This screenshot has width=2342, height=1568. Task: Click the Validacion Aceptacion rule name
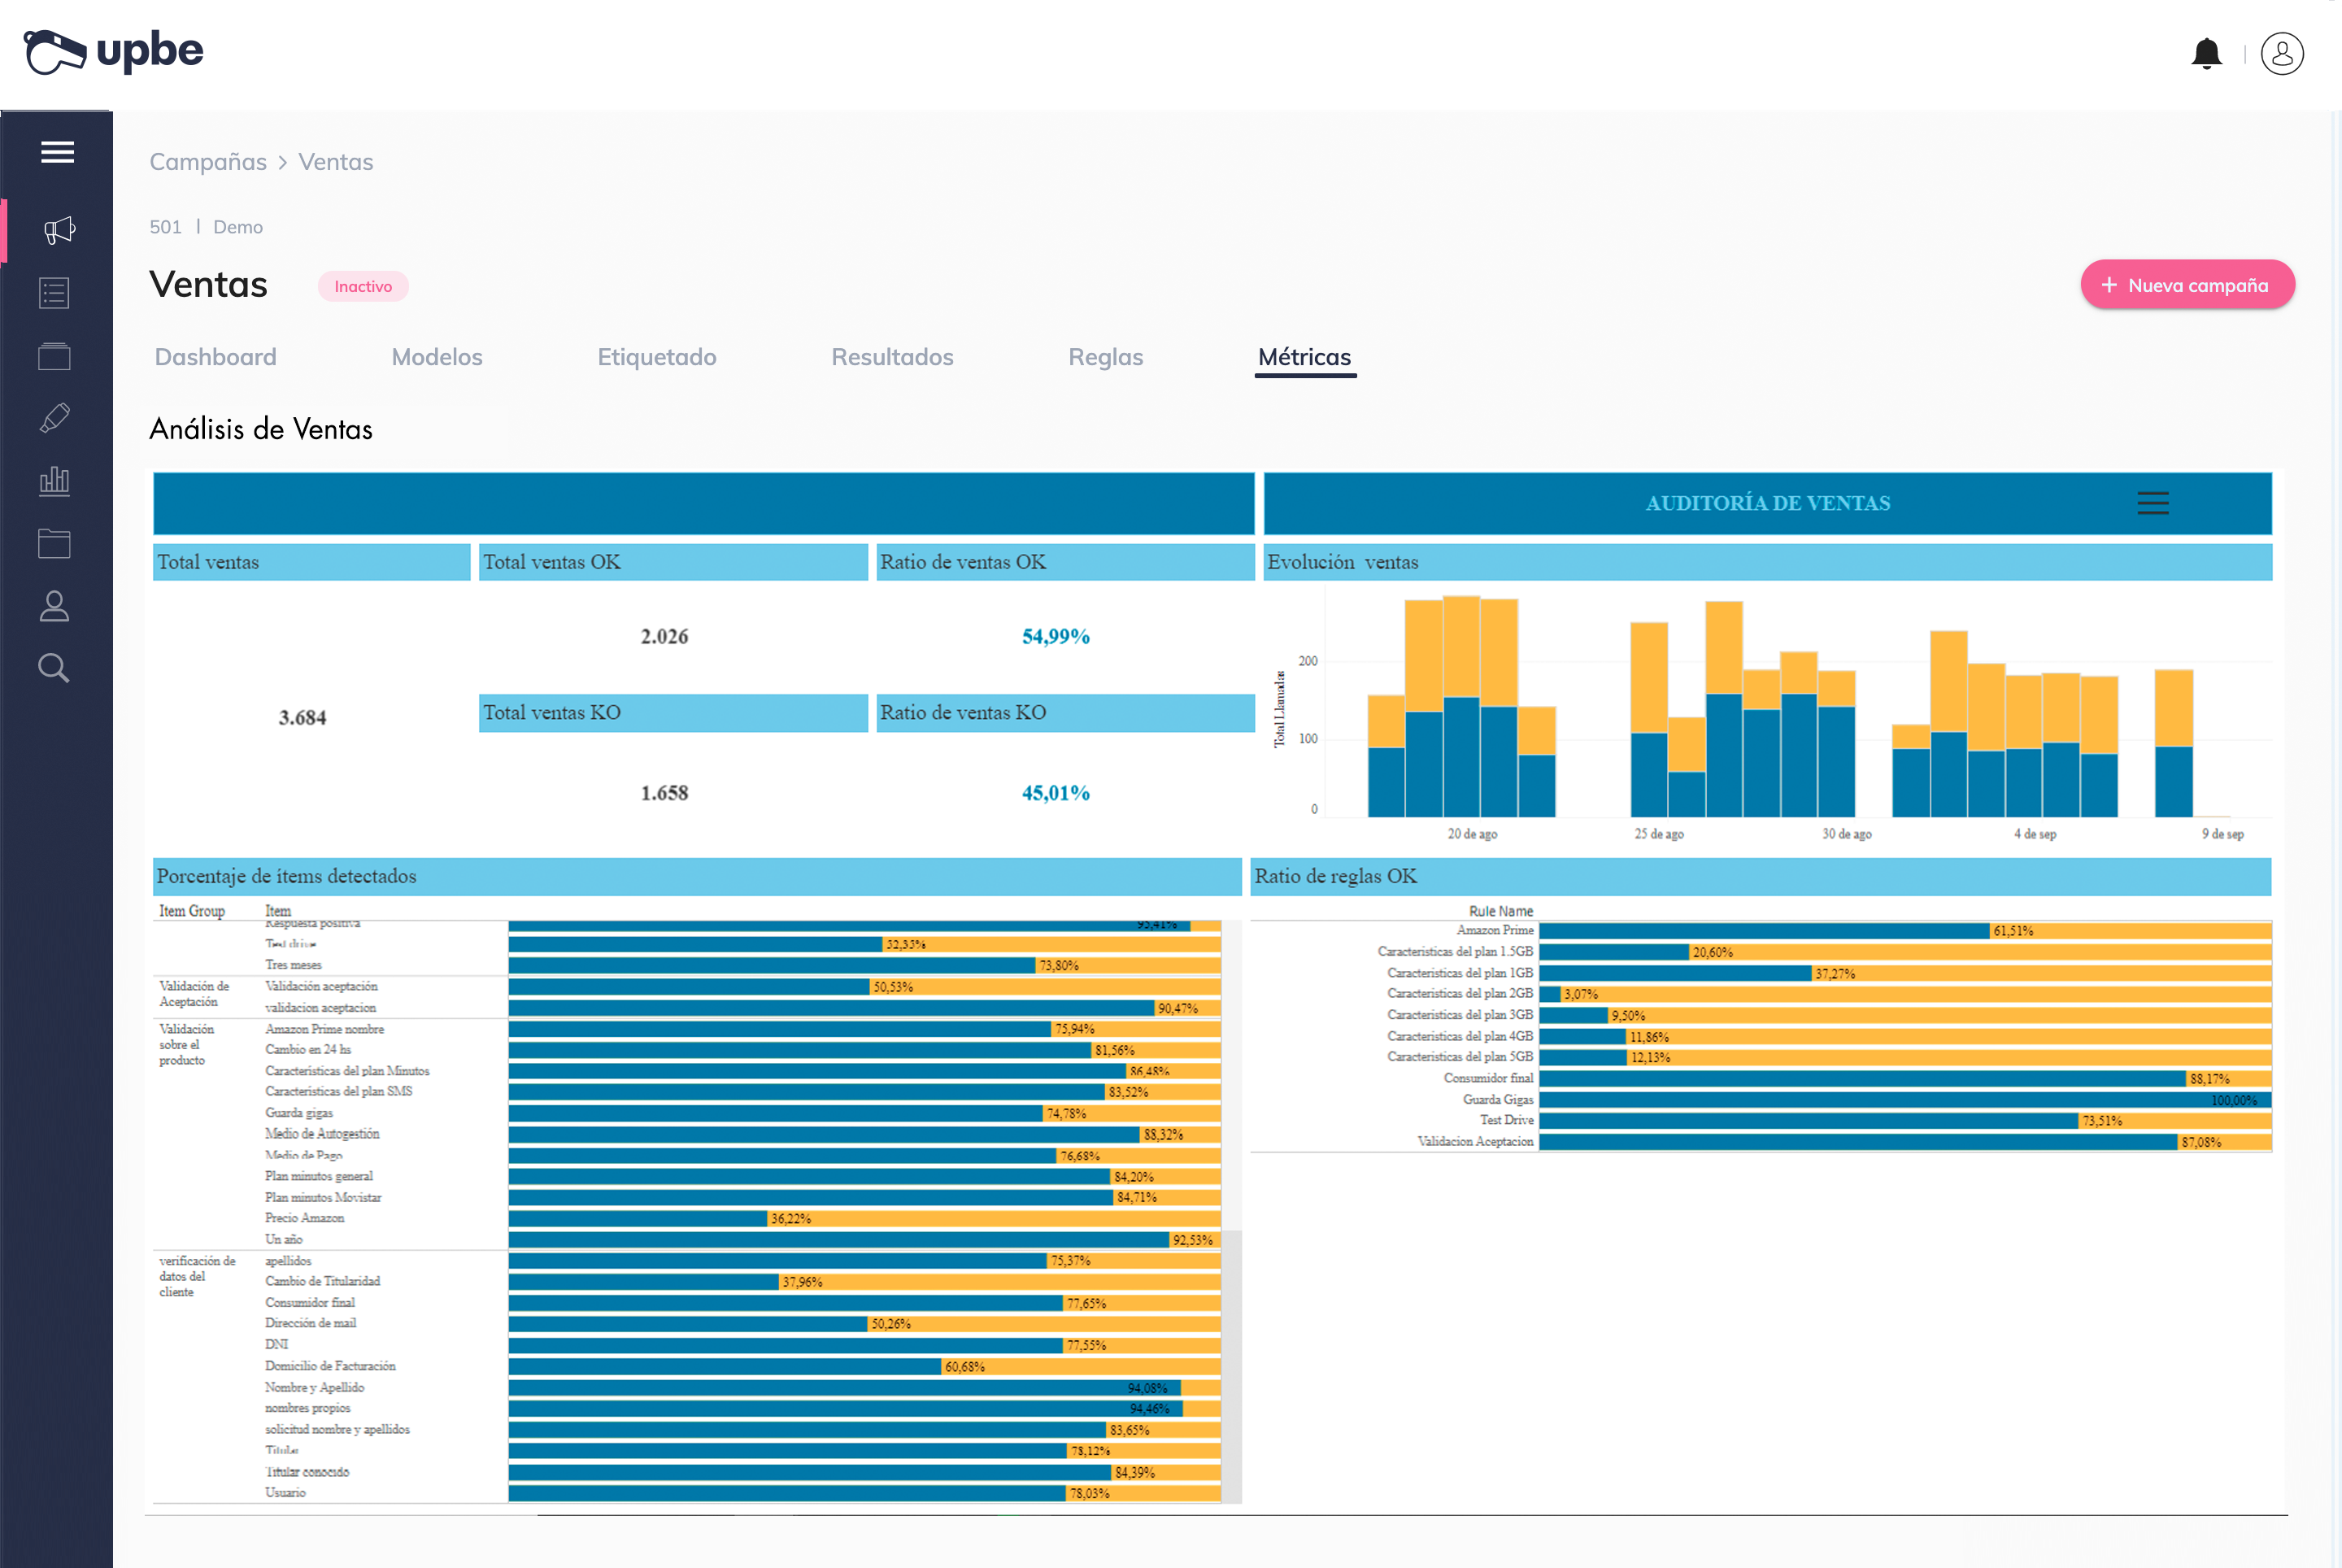(1475, 1141)
